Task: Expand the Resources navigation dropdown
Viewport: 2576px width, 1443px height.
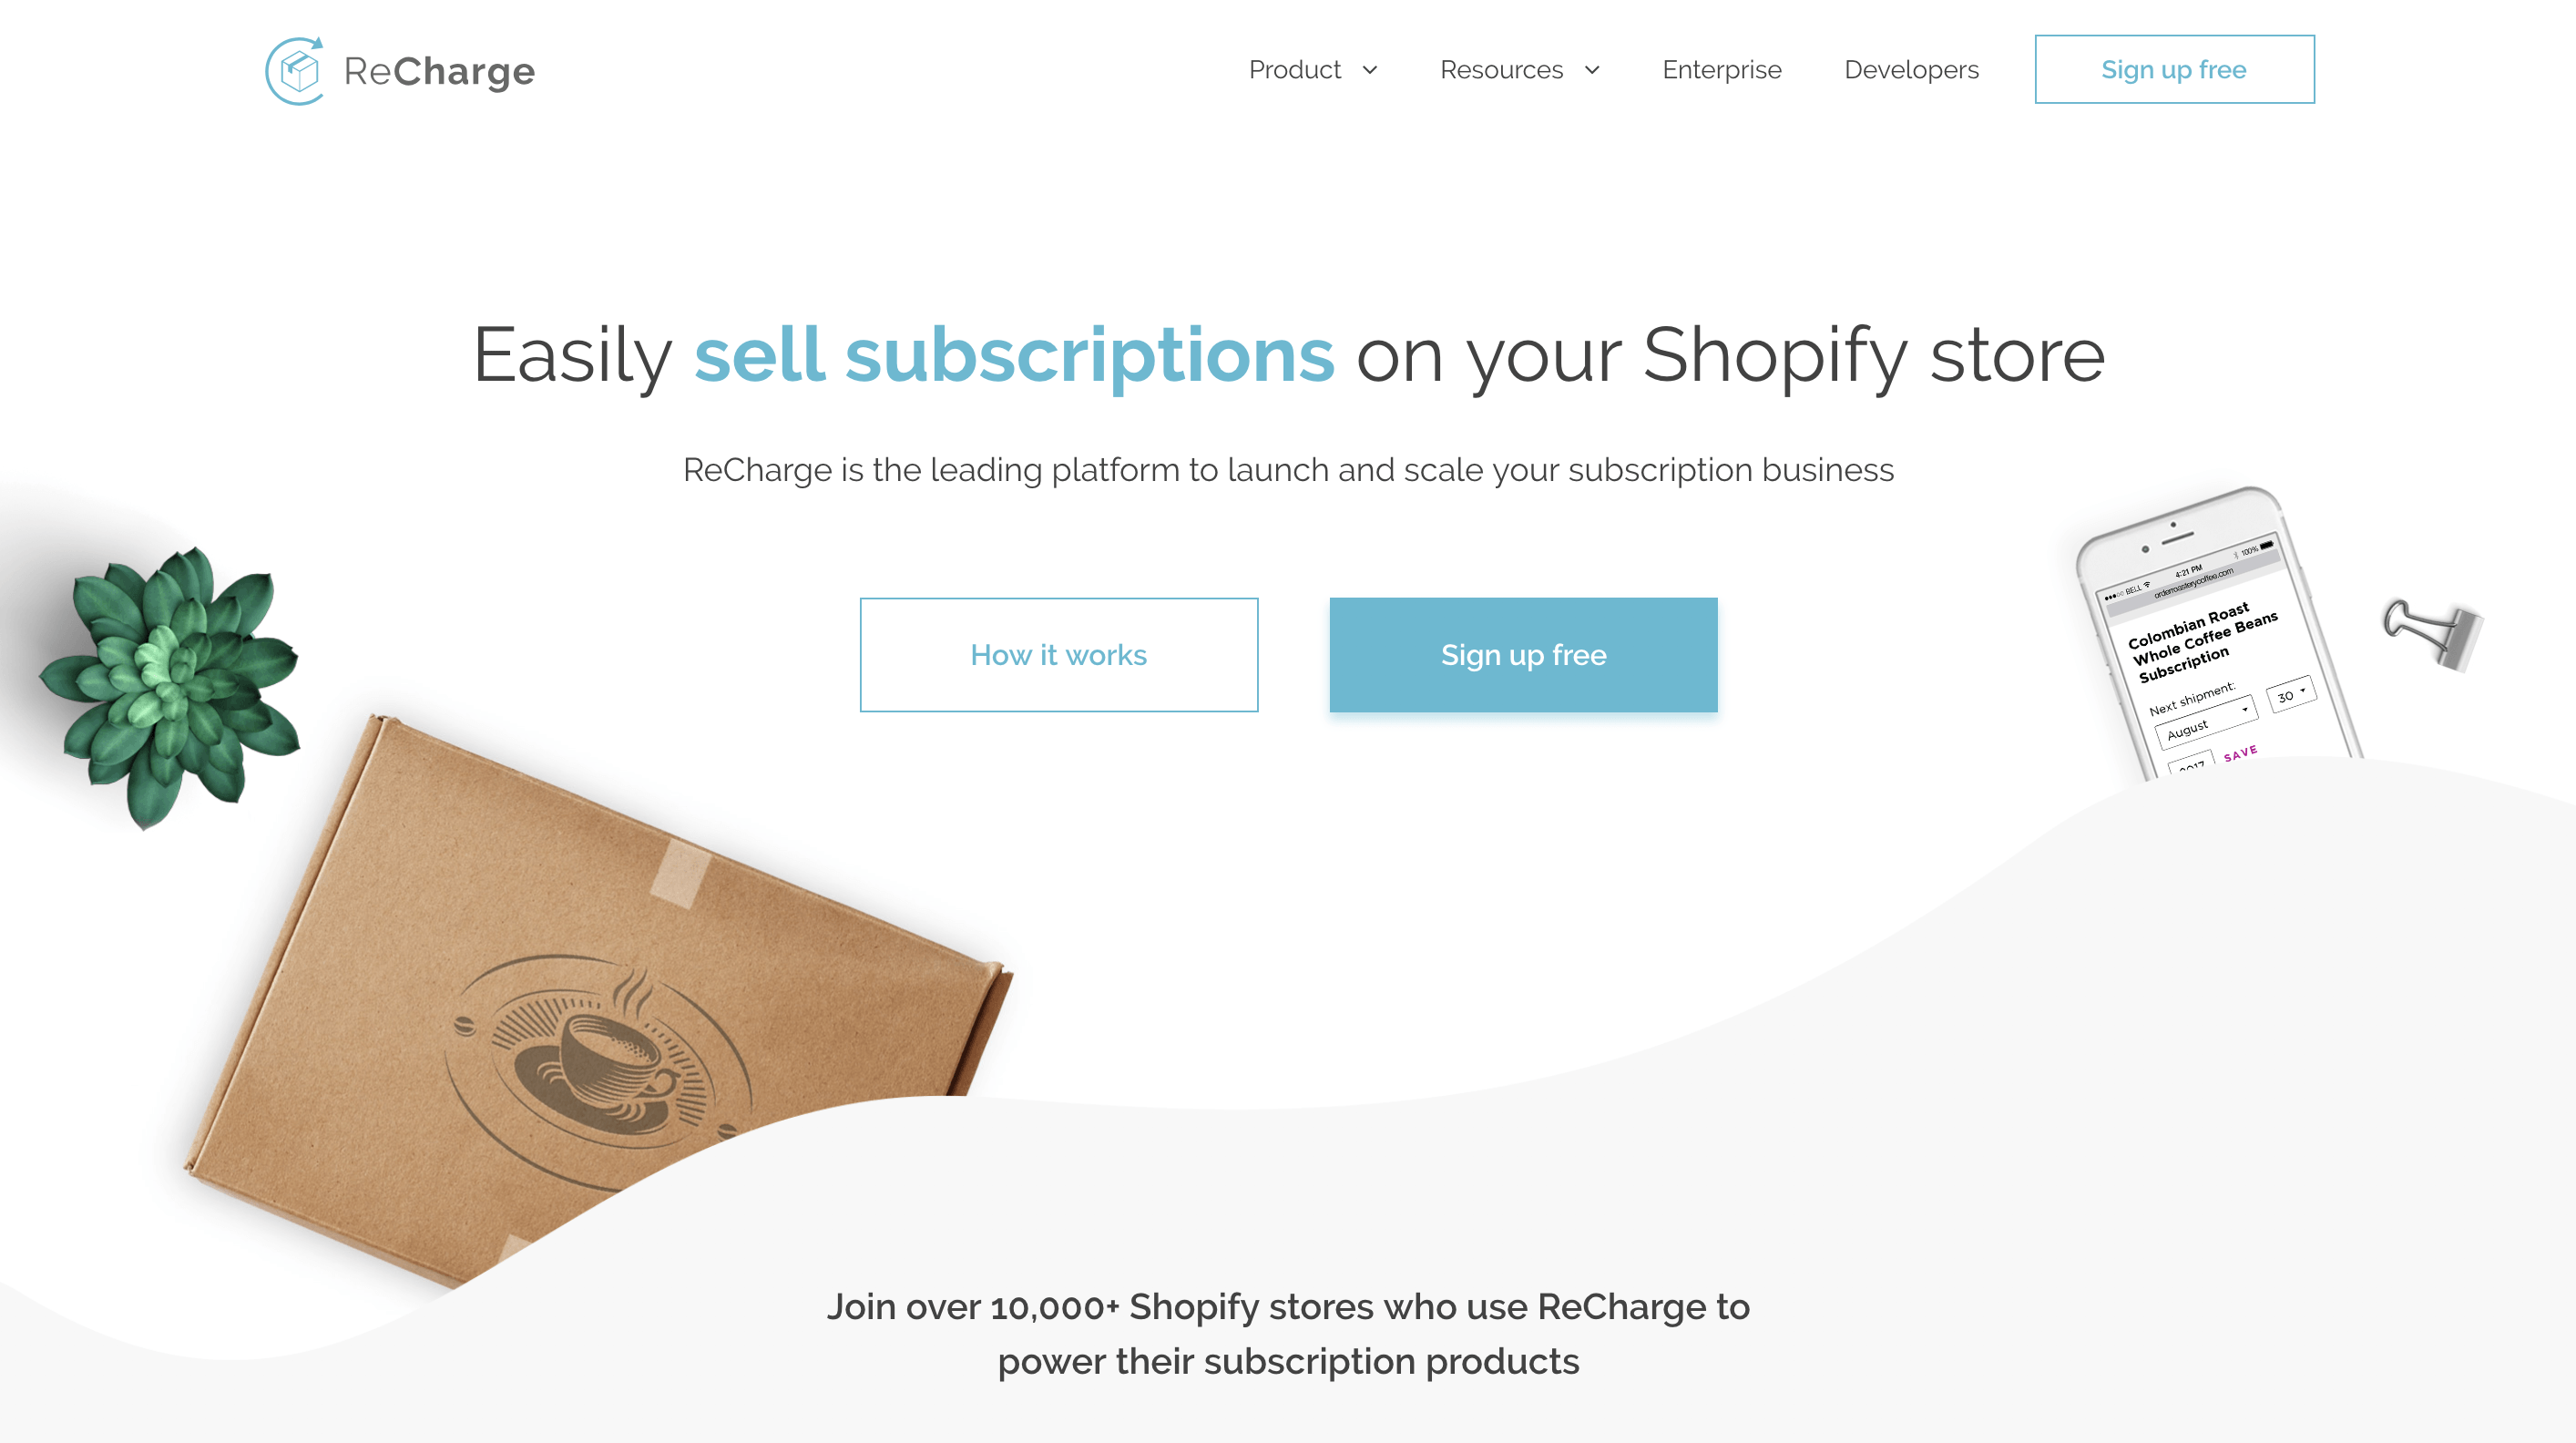Action: coord(1519,69)
